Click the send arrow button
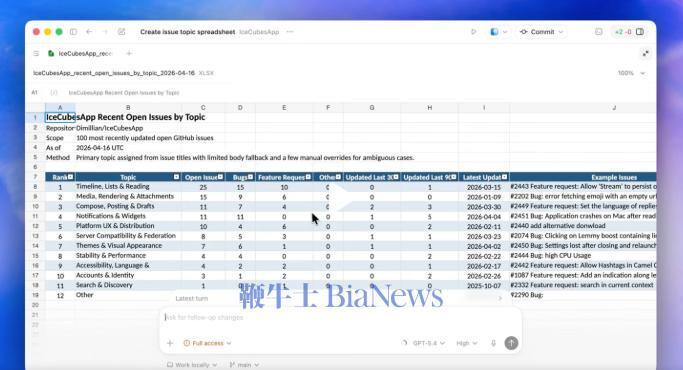The width and height of the screenshot is (683, 370). (511, 343)
